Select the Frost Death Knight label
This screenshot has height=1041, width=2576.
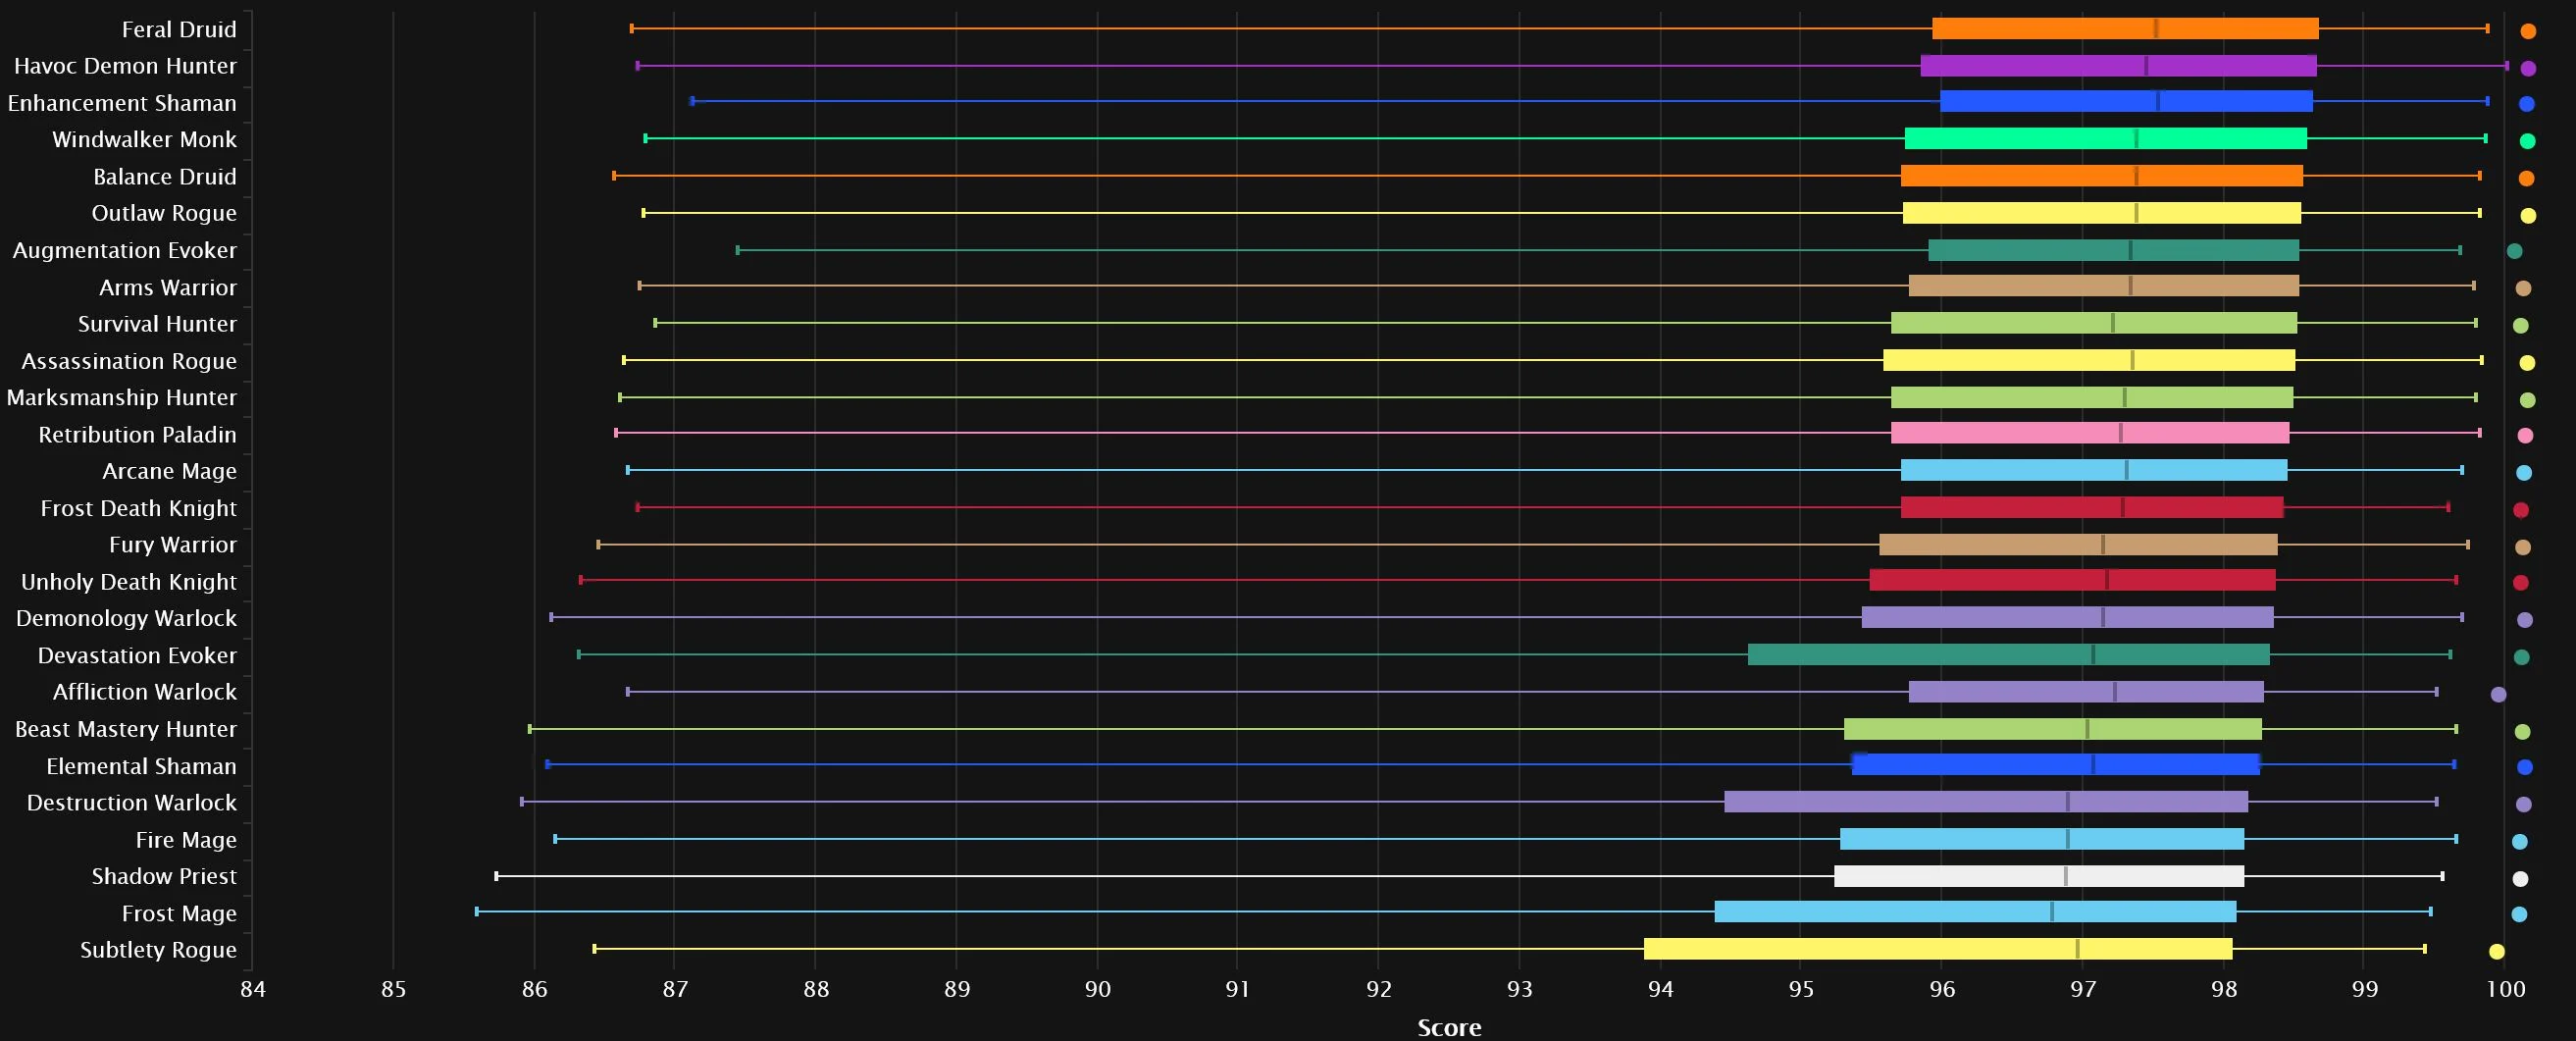pyautogui.click(x=138, y=508)
